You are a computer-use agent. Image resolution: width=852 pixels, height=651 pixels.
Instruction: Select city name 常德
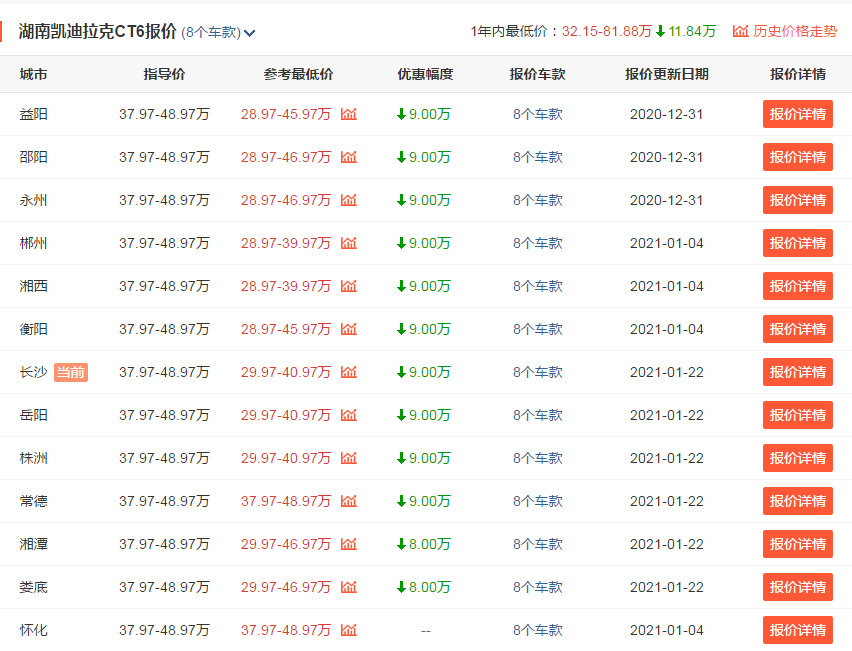pyautogui.click(x=34, y=501)
